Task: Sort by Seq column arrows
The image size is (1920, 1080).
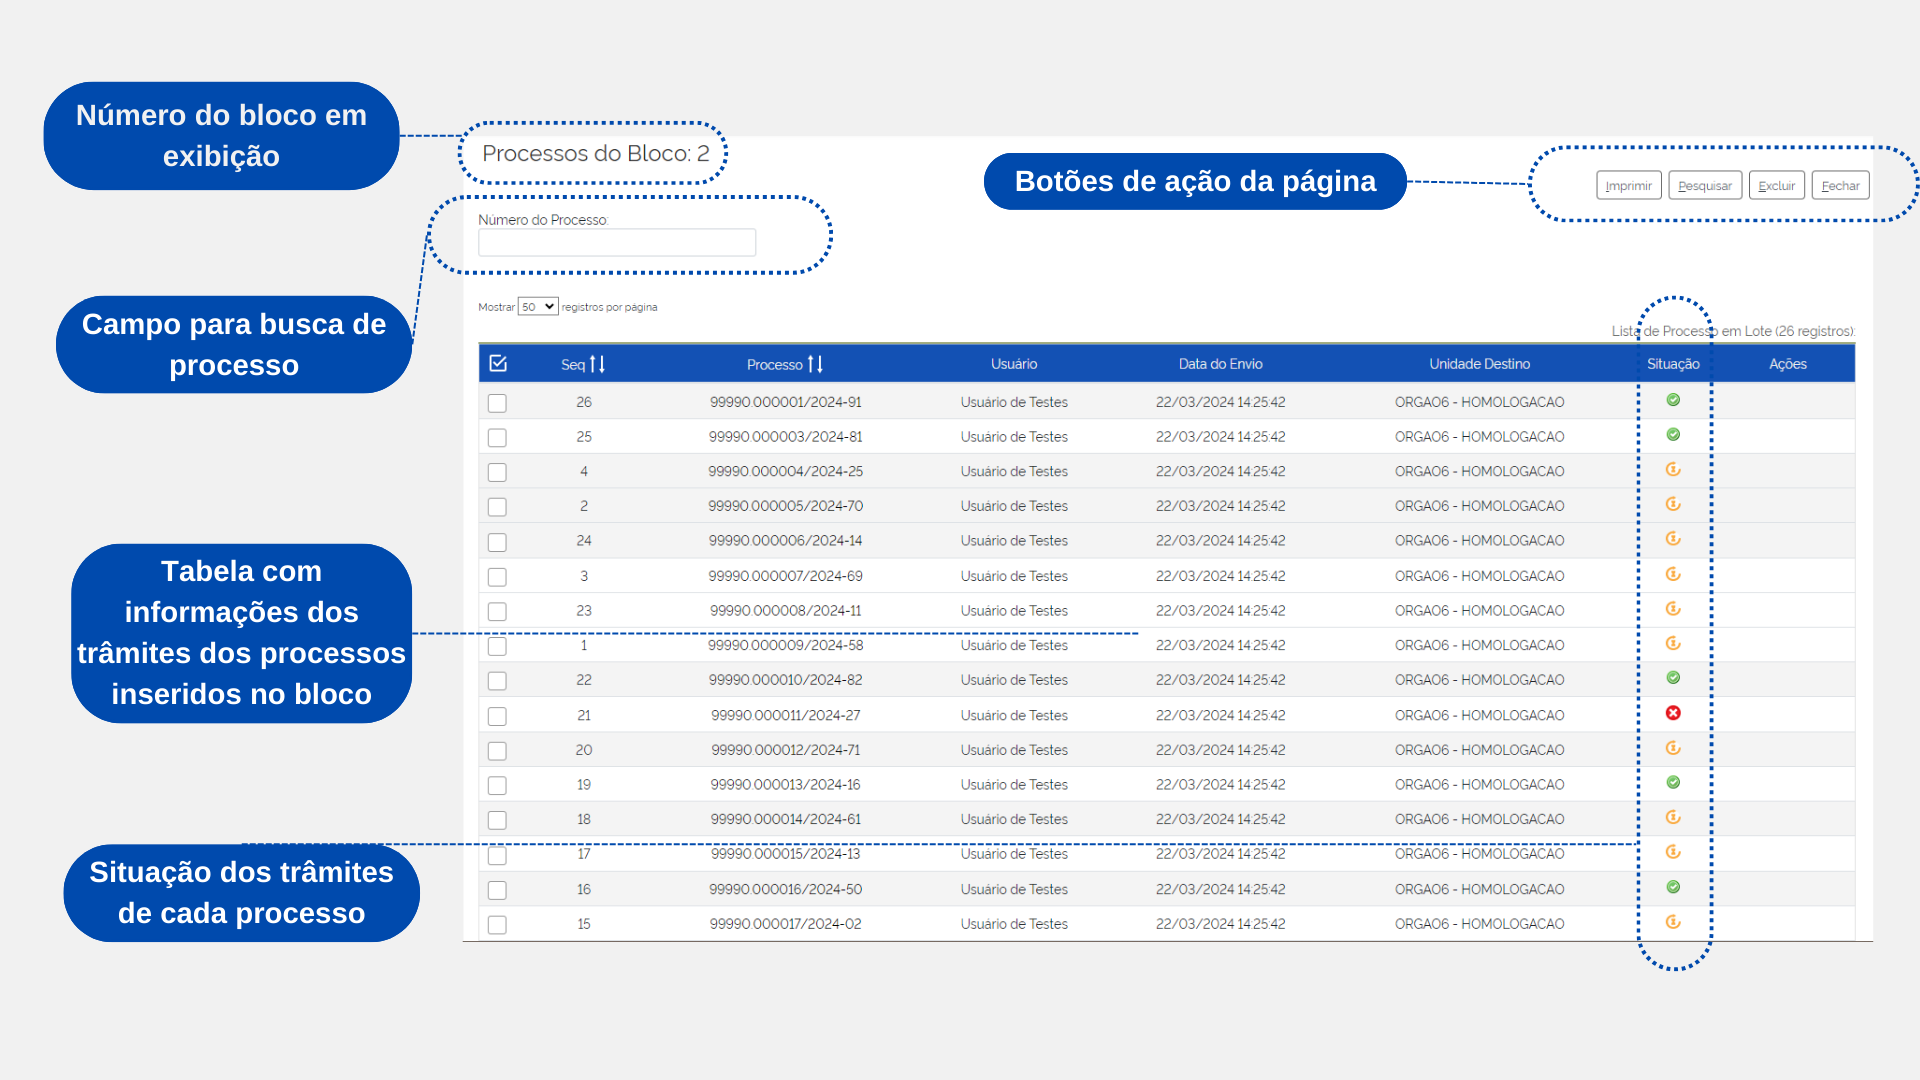Action: click(x=597, y=364)
